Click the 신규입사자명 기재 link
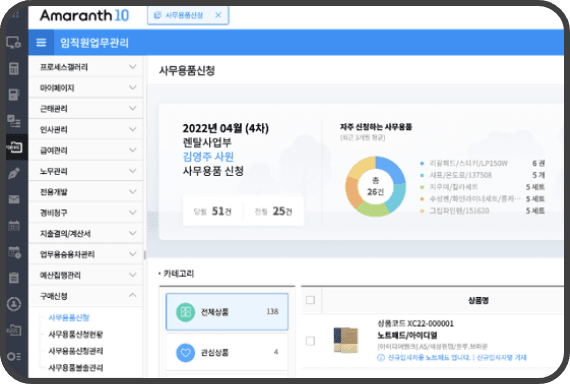Screen dimensions: 570x384 tap(502, 357)
